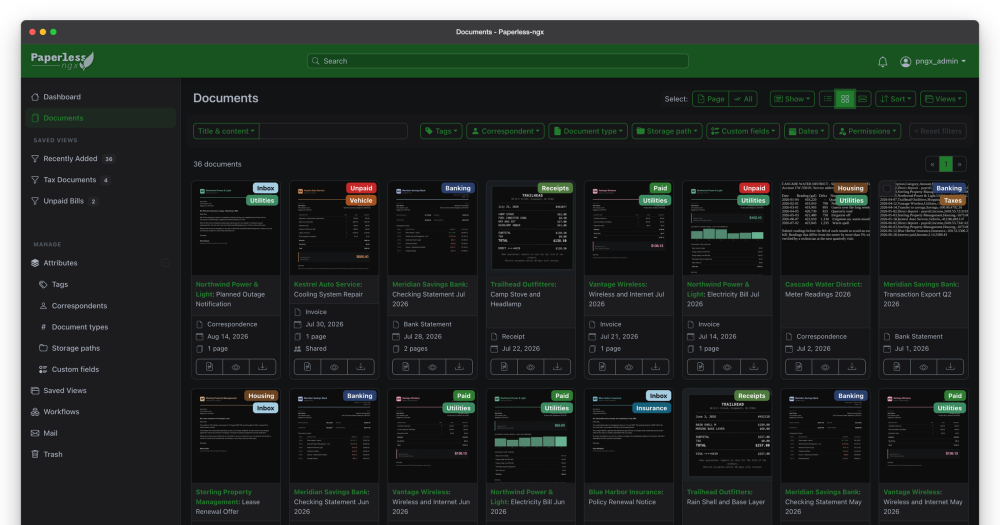Go to pagination page 1
The height and width of the screenshot is (525, 1000).
(946, 164)
